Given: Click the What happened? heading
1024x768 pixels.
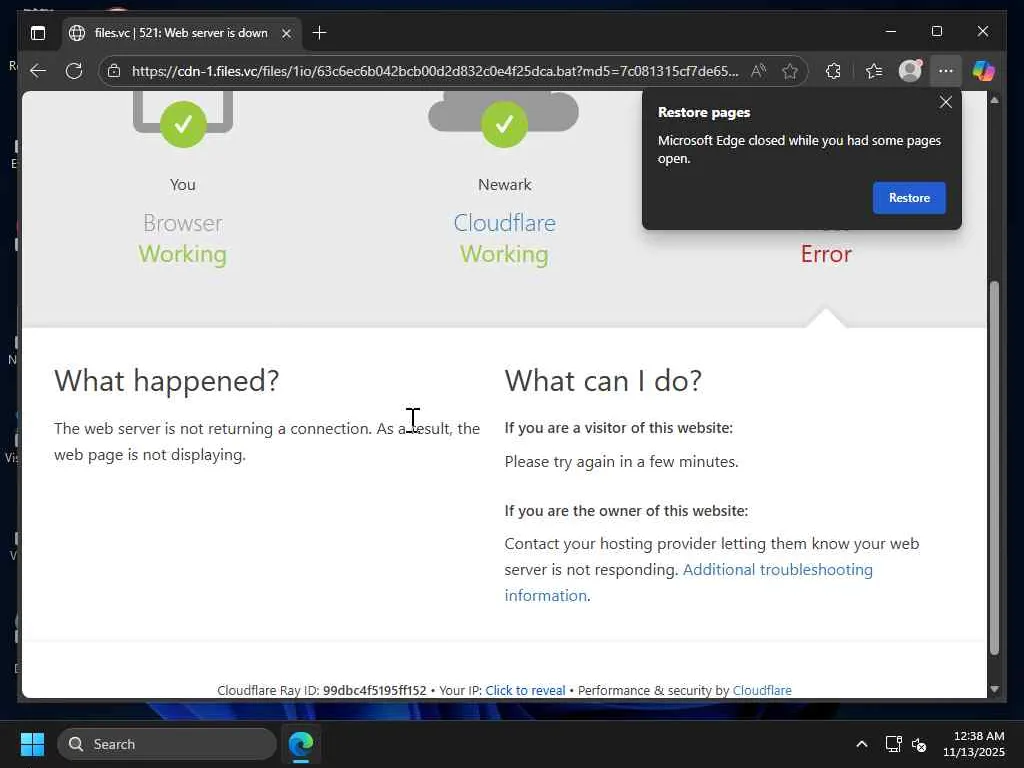Looking at the screenshot, I should point(167,381).
